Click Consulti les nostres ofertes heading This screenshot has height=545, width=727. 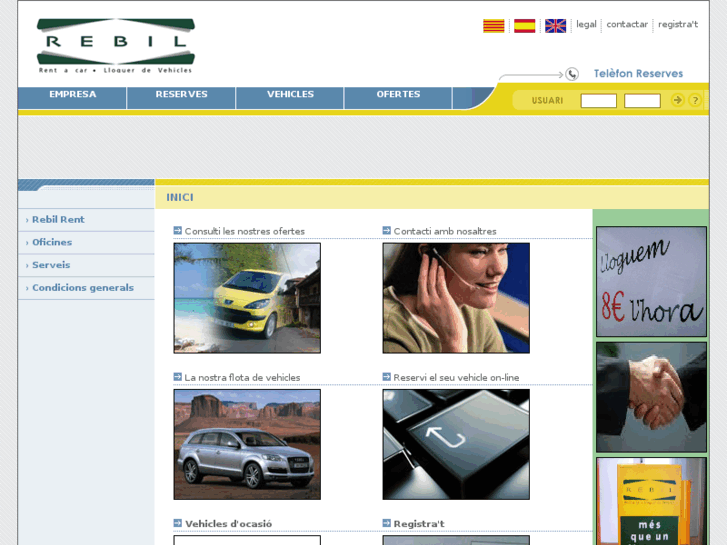(x=245, y=231)
